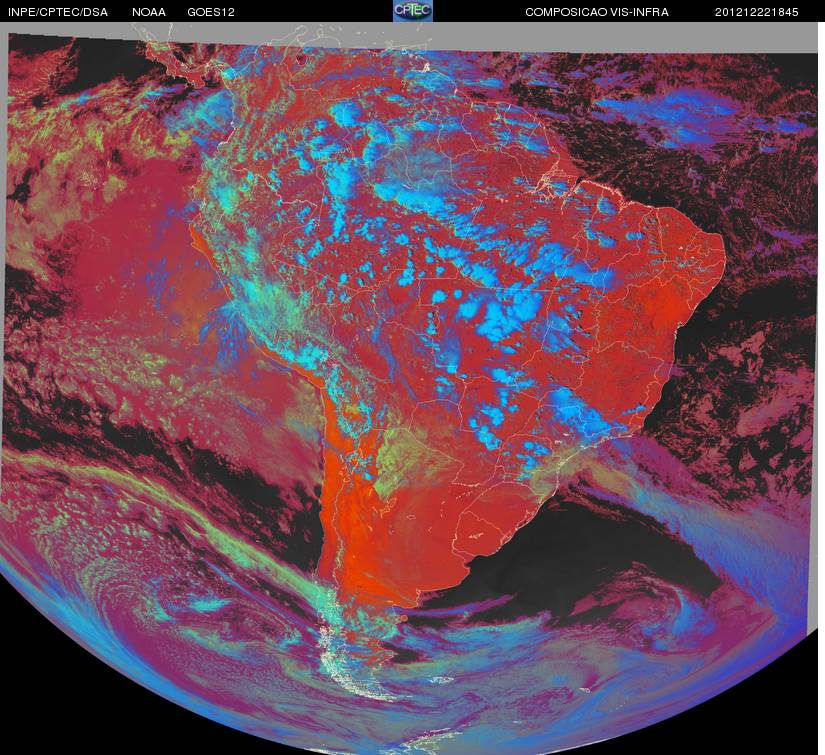Click the 201212221845 timestamp
825x755 pixels.
click(x=757, y=12)
